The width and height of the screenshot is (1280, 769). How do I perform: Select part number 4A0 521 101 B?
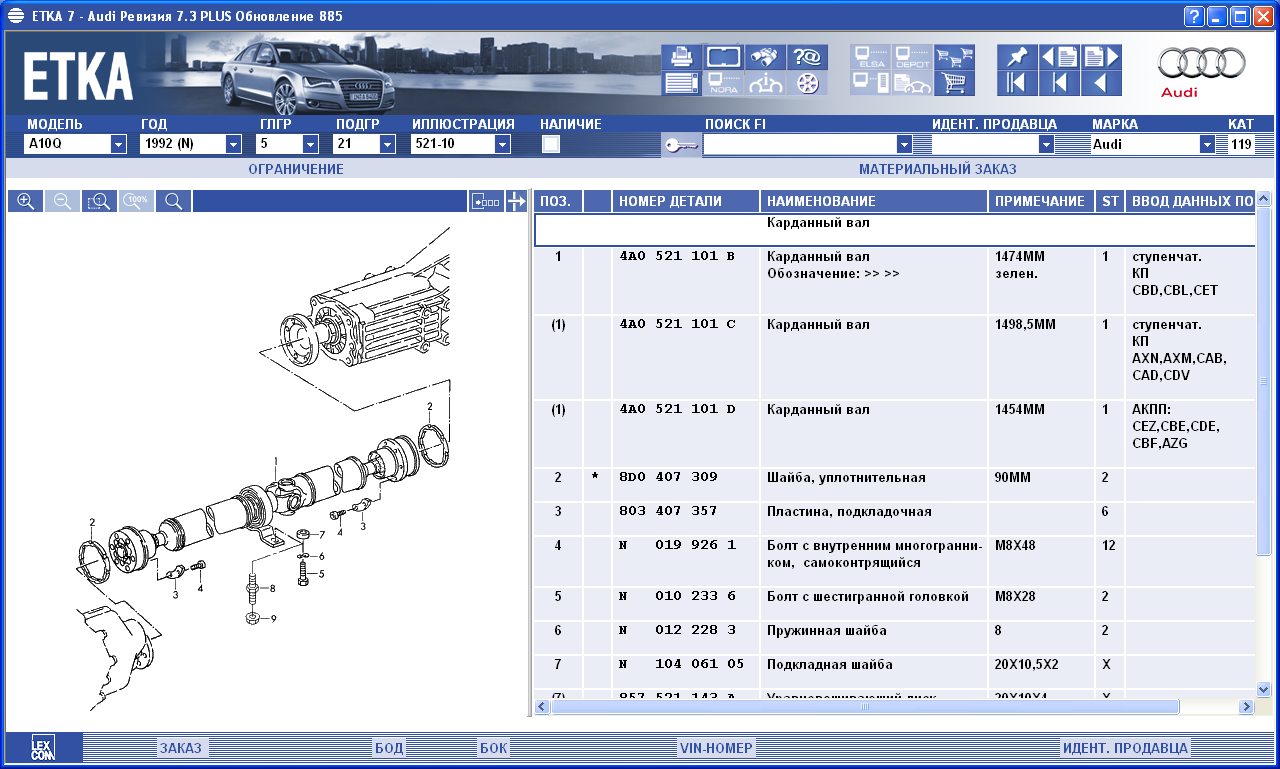pos(676,256)
